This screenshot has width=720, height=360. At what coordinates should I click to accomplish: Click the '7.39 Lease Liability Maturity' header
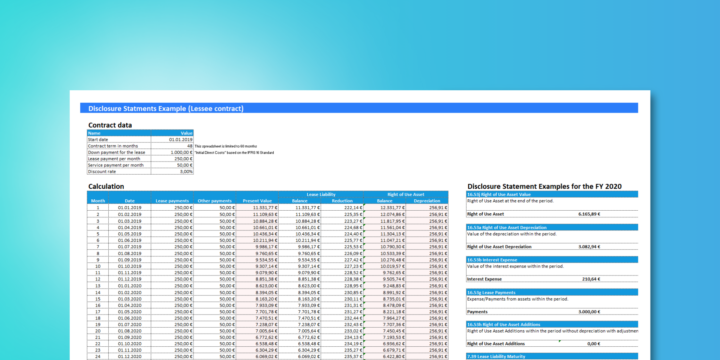click(x=552, y=356)
